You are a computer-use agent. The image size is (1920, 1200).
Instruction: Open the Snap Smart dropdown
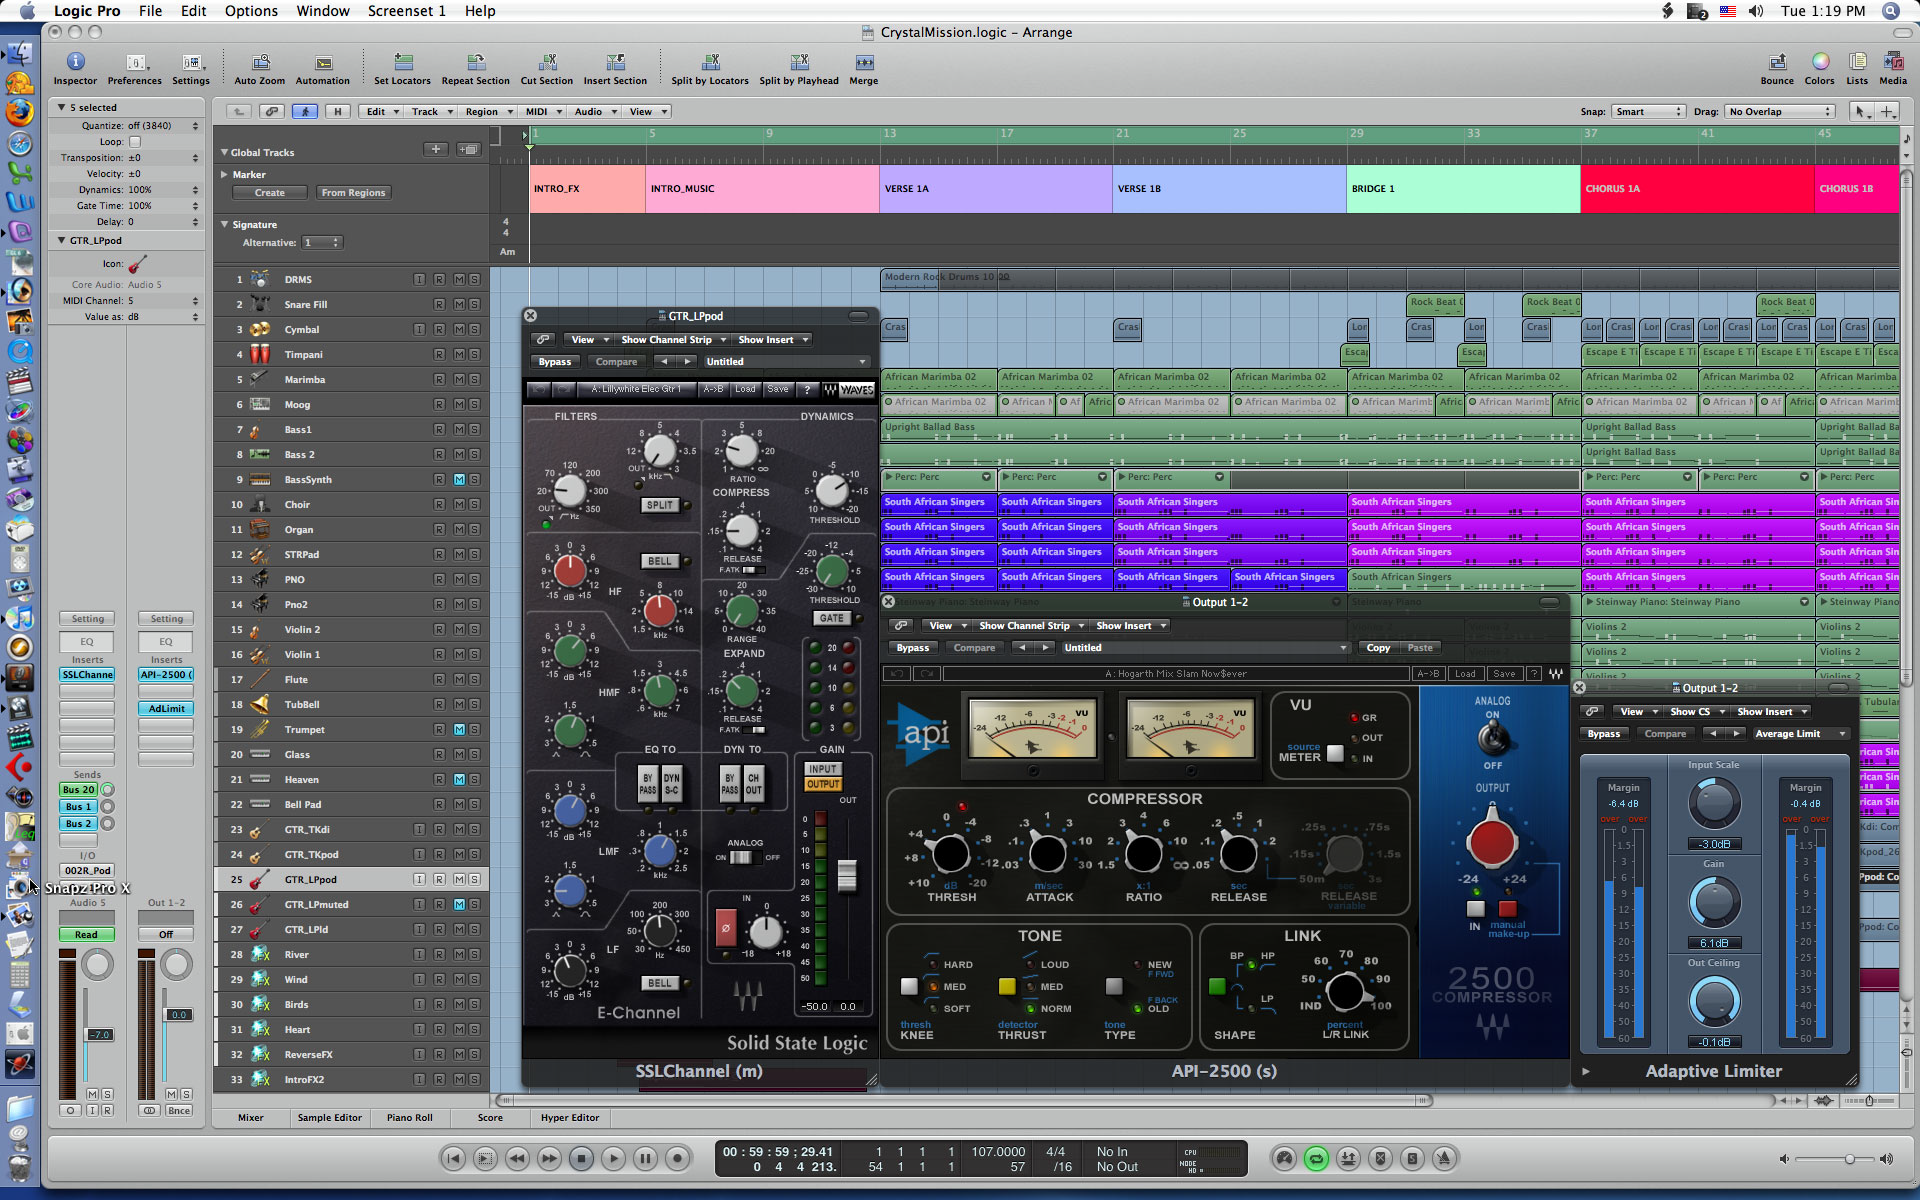[x=1648, y=112]
